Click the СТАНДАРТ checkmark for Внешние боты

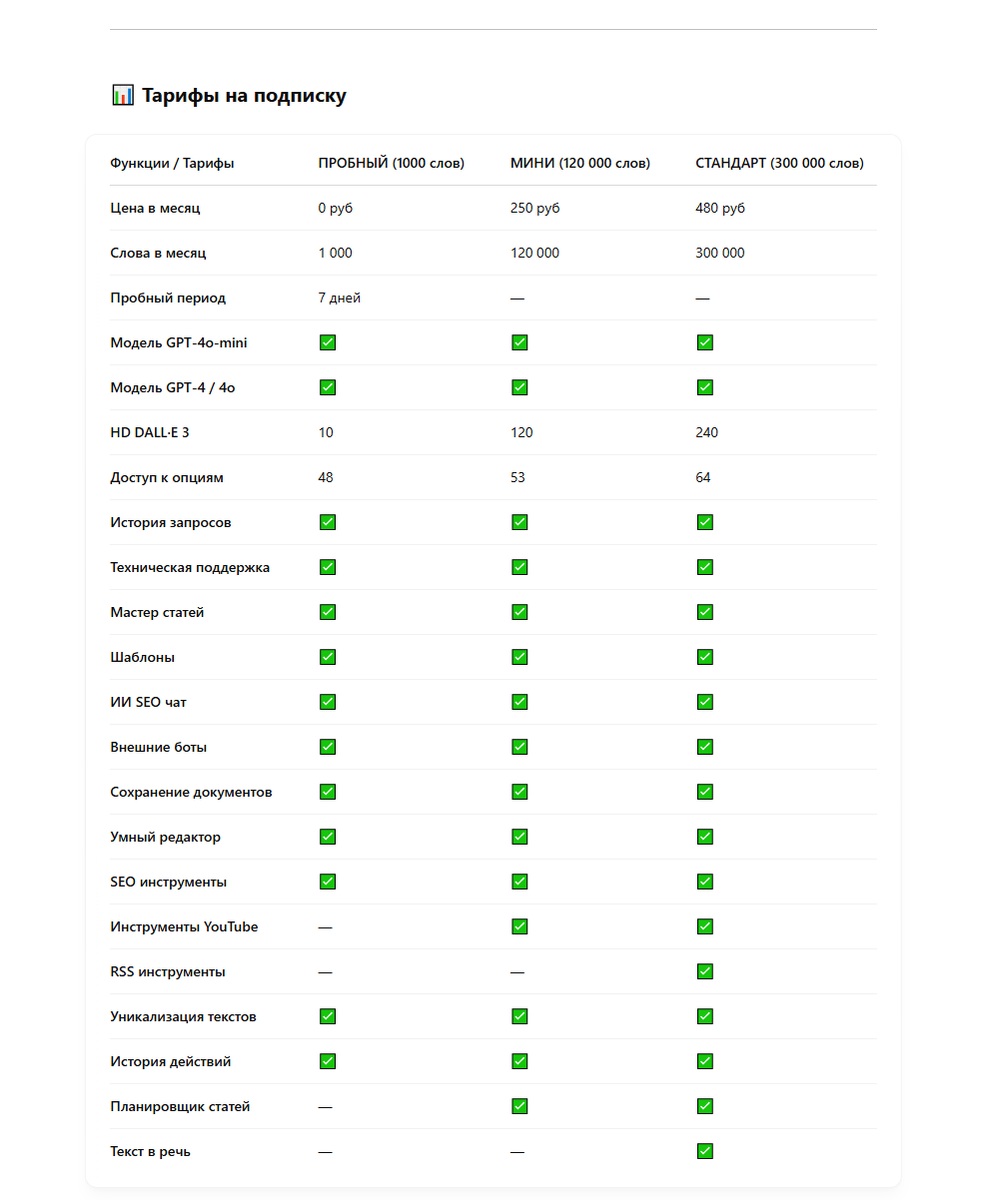705,747
